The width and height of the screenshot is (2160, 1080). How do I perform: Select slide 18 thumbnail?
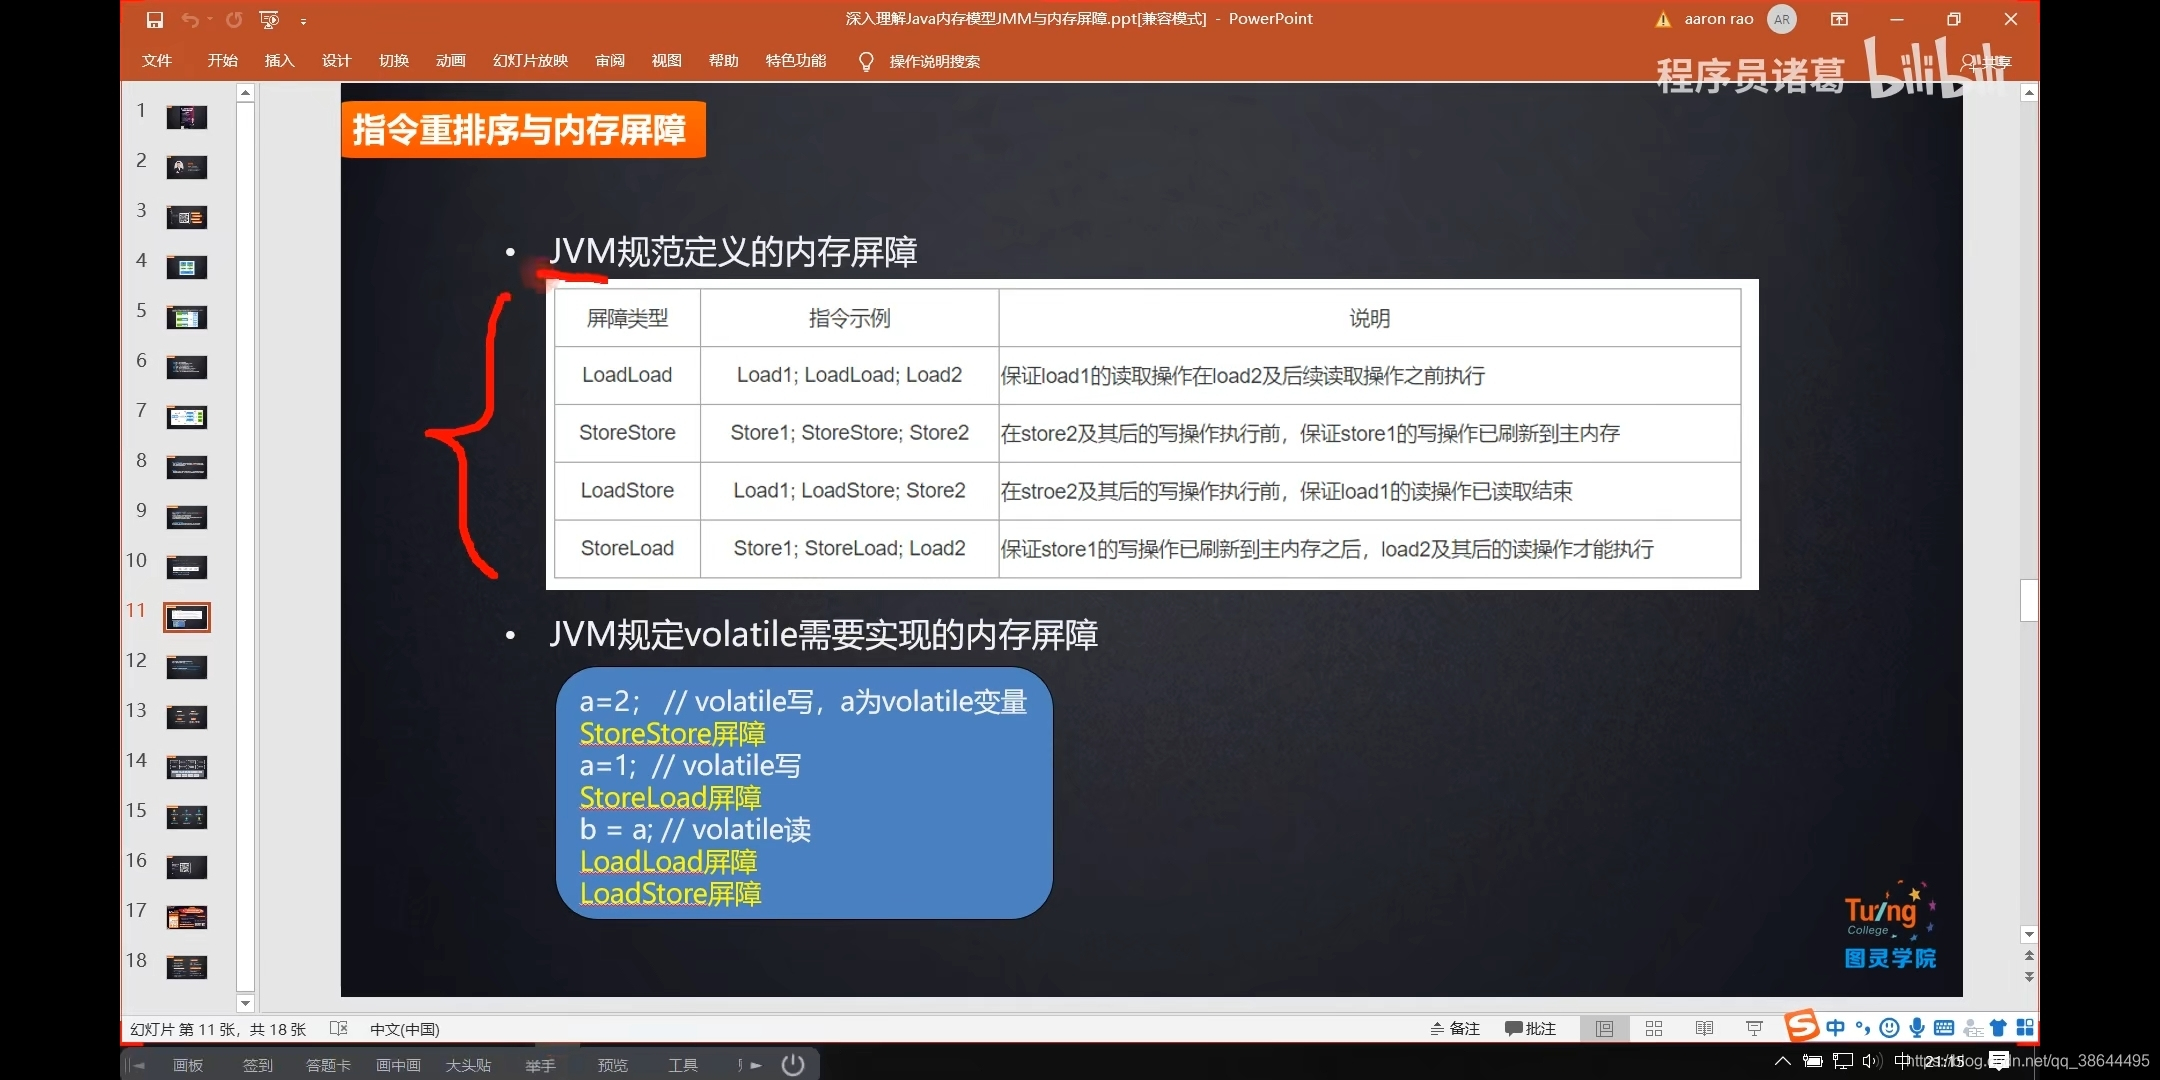click(x=187, y=967)
